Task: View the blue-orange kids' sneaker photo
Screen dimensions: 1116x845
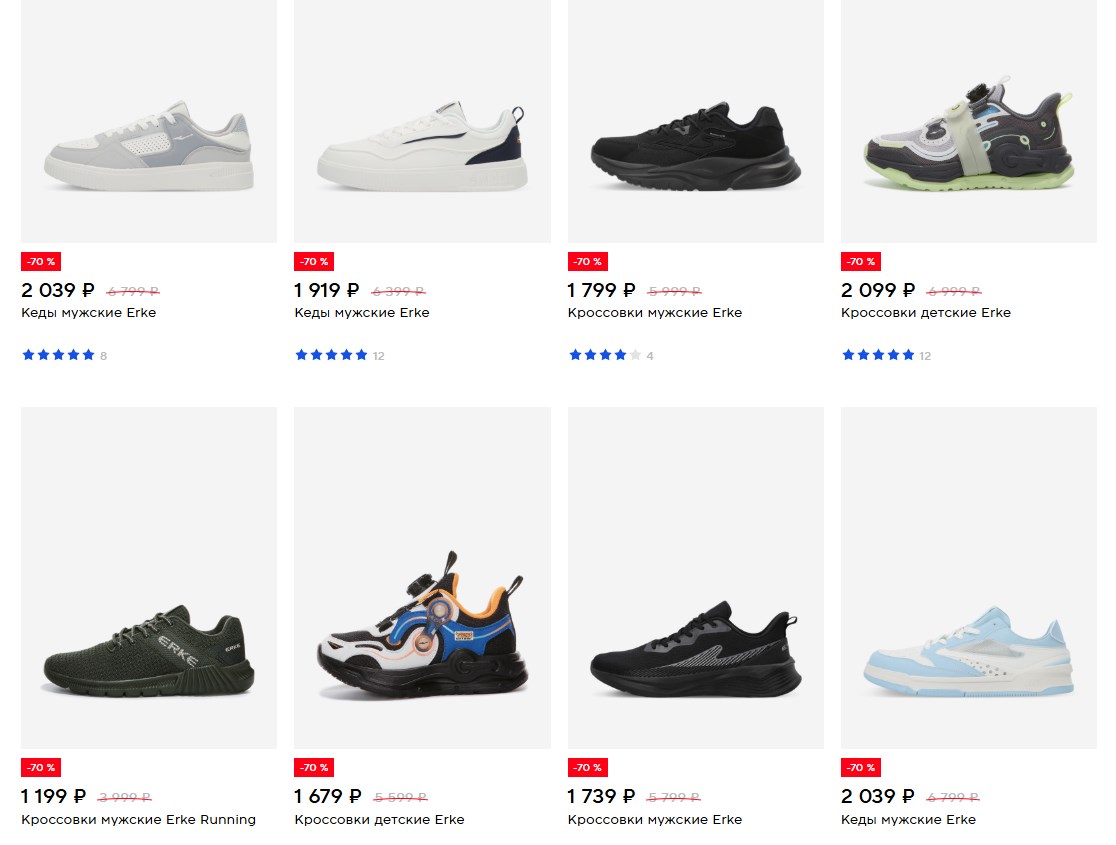Action: 422,577
